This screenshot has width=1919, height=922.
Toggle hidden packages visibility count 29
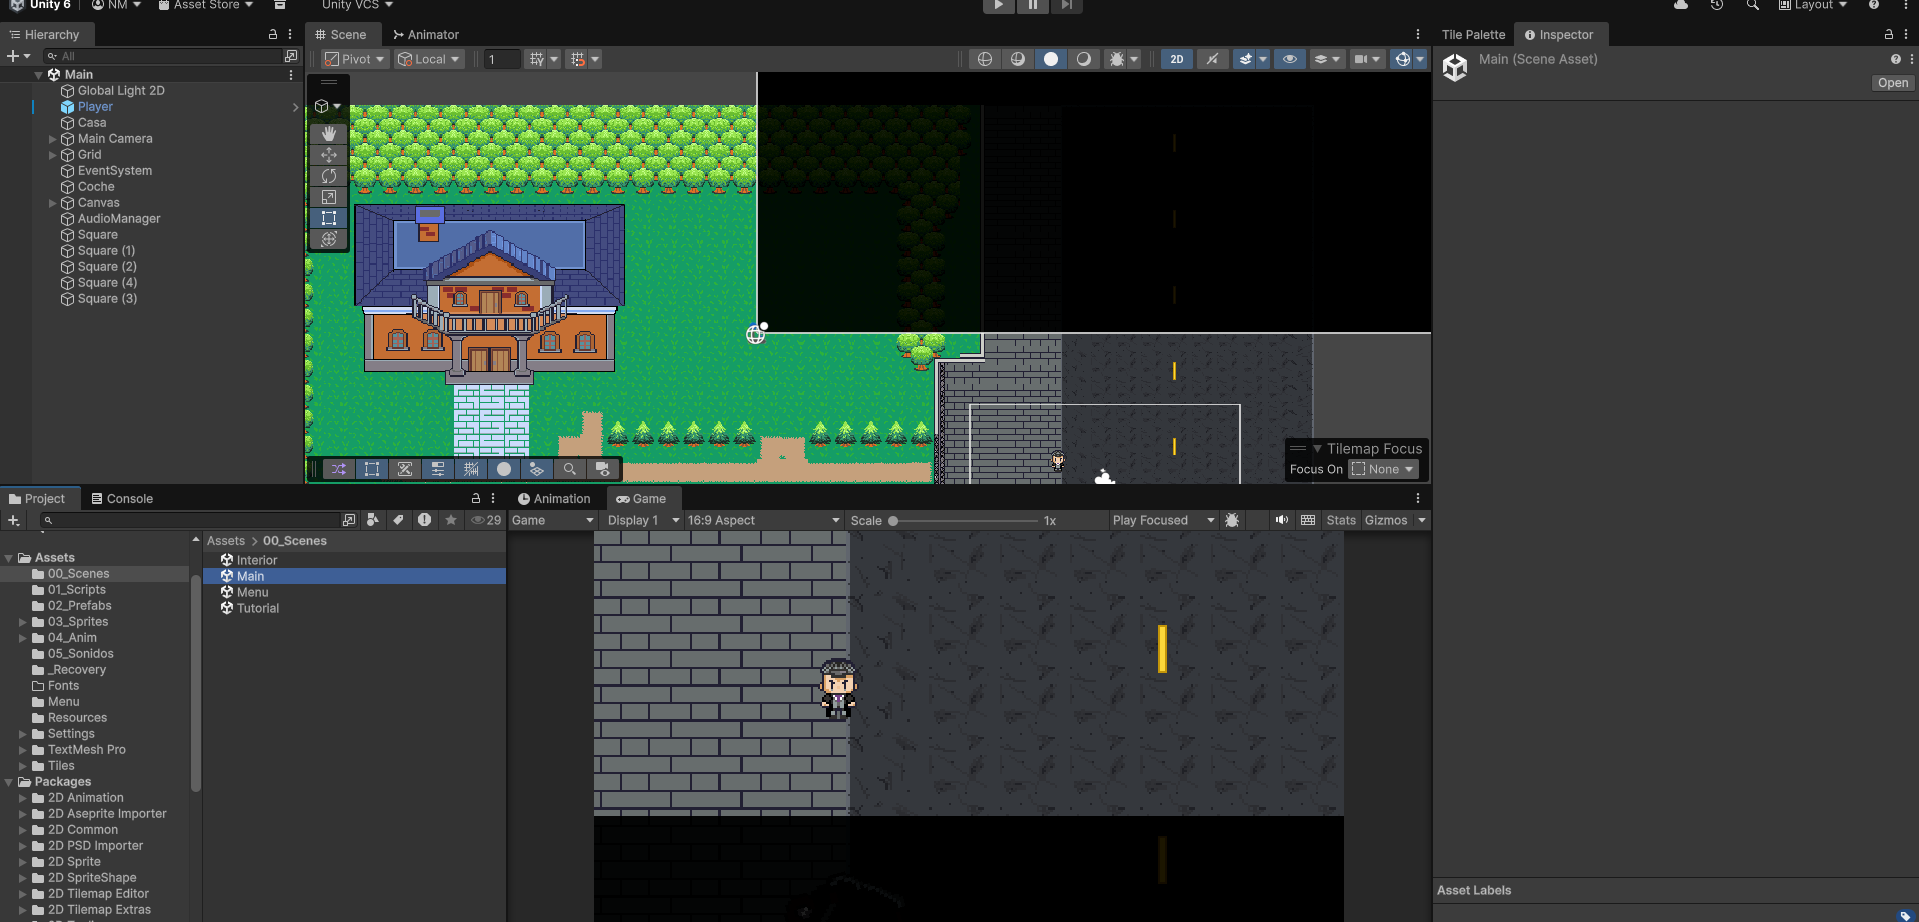click(x=486, y=520)
